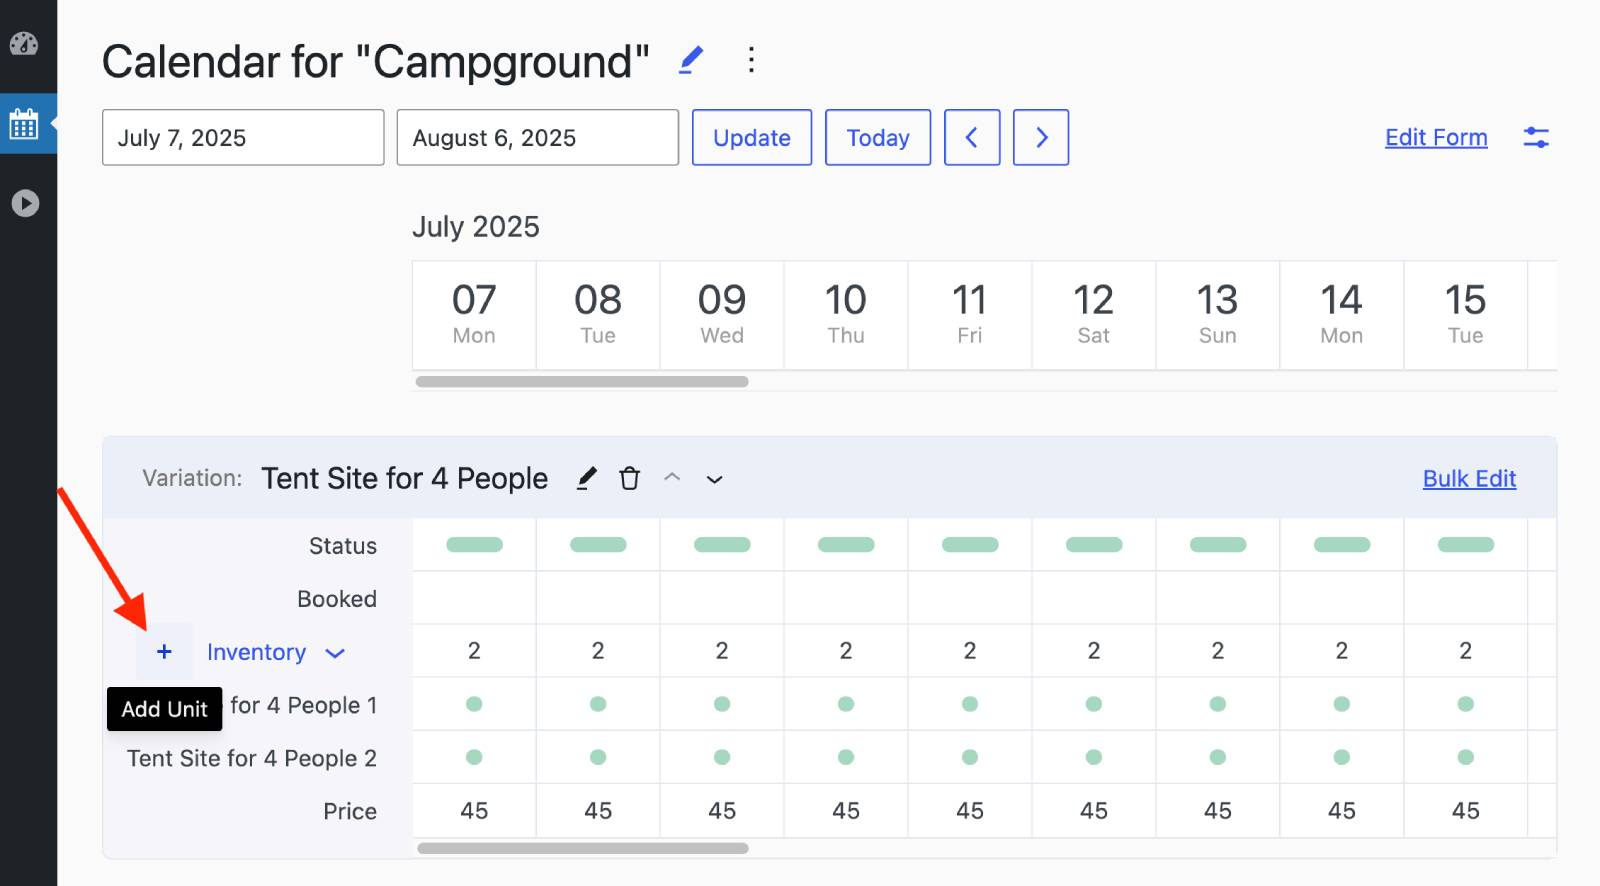Select the 09 Wed date header
1600x886 pixels.
click(x=722, y=315)
